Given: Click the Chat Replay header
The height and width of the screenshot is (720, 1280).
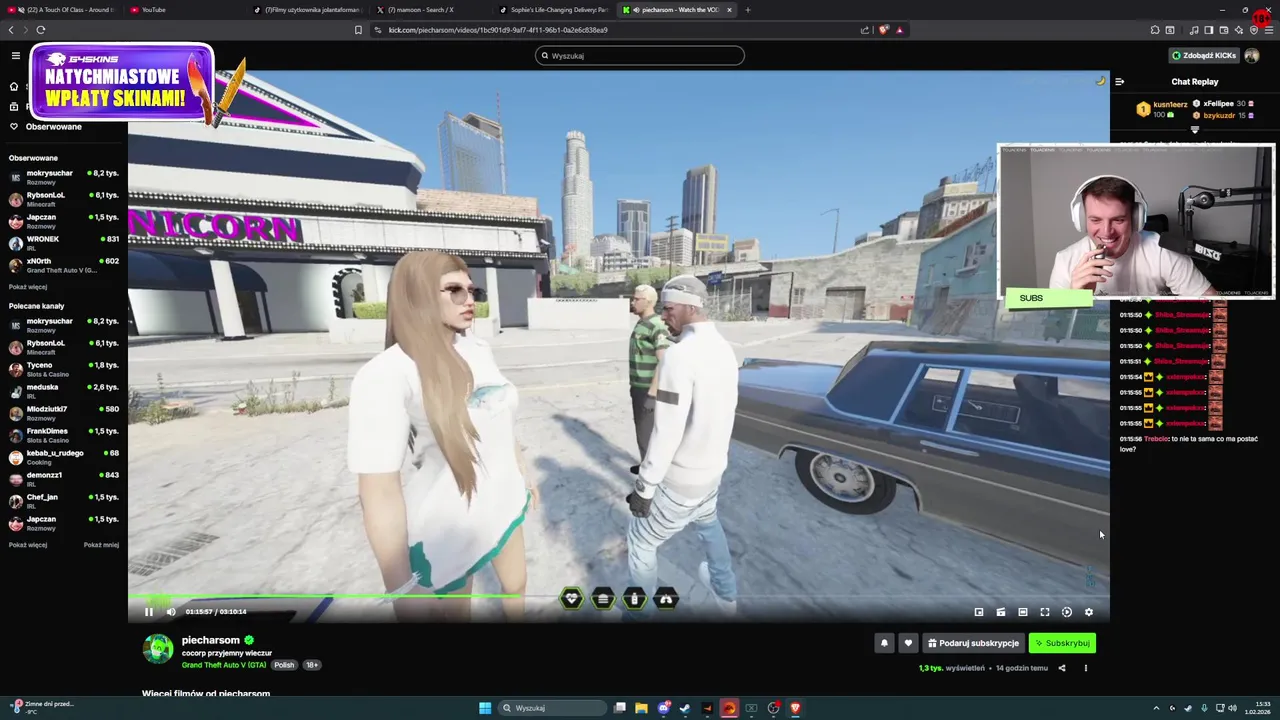Looking at the screenshot, I should tap(1194, 82).
